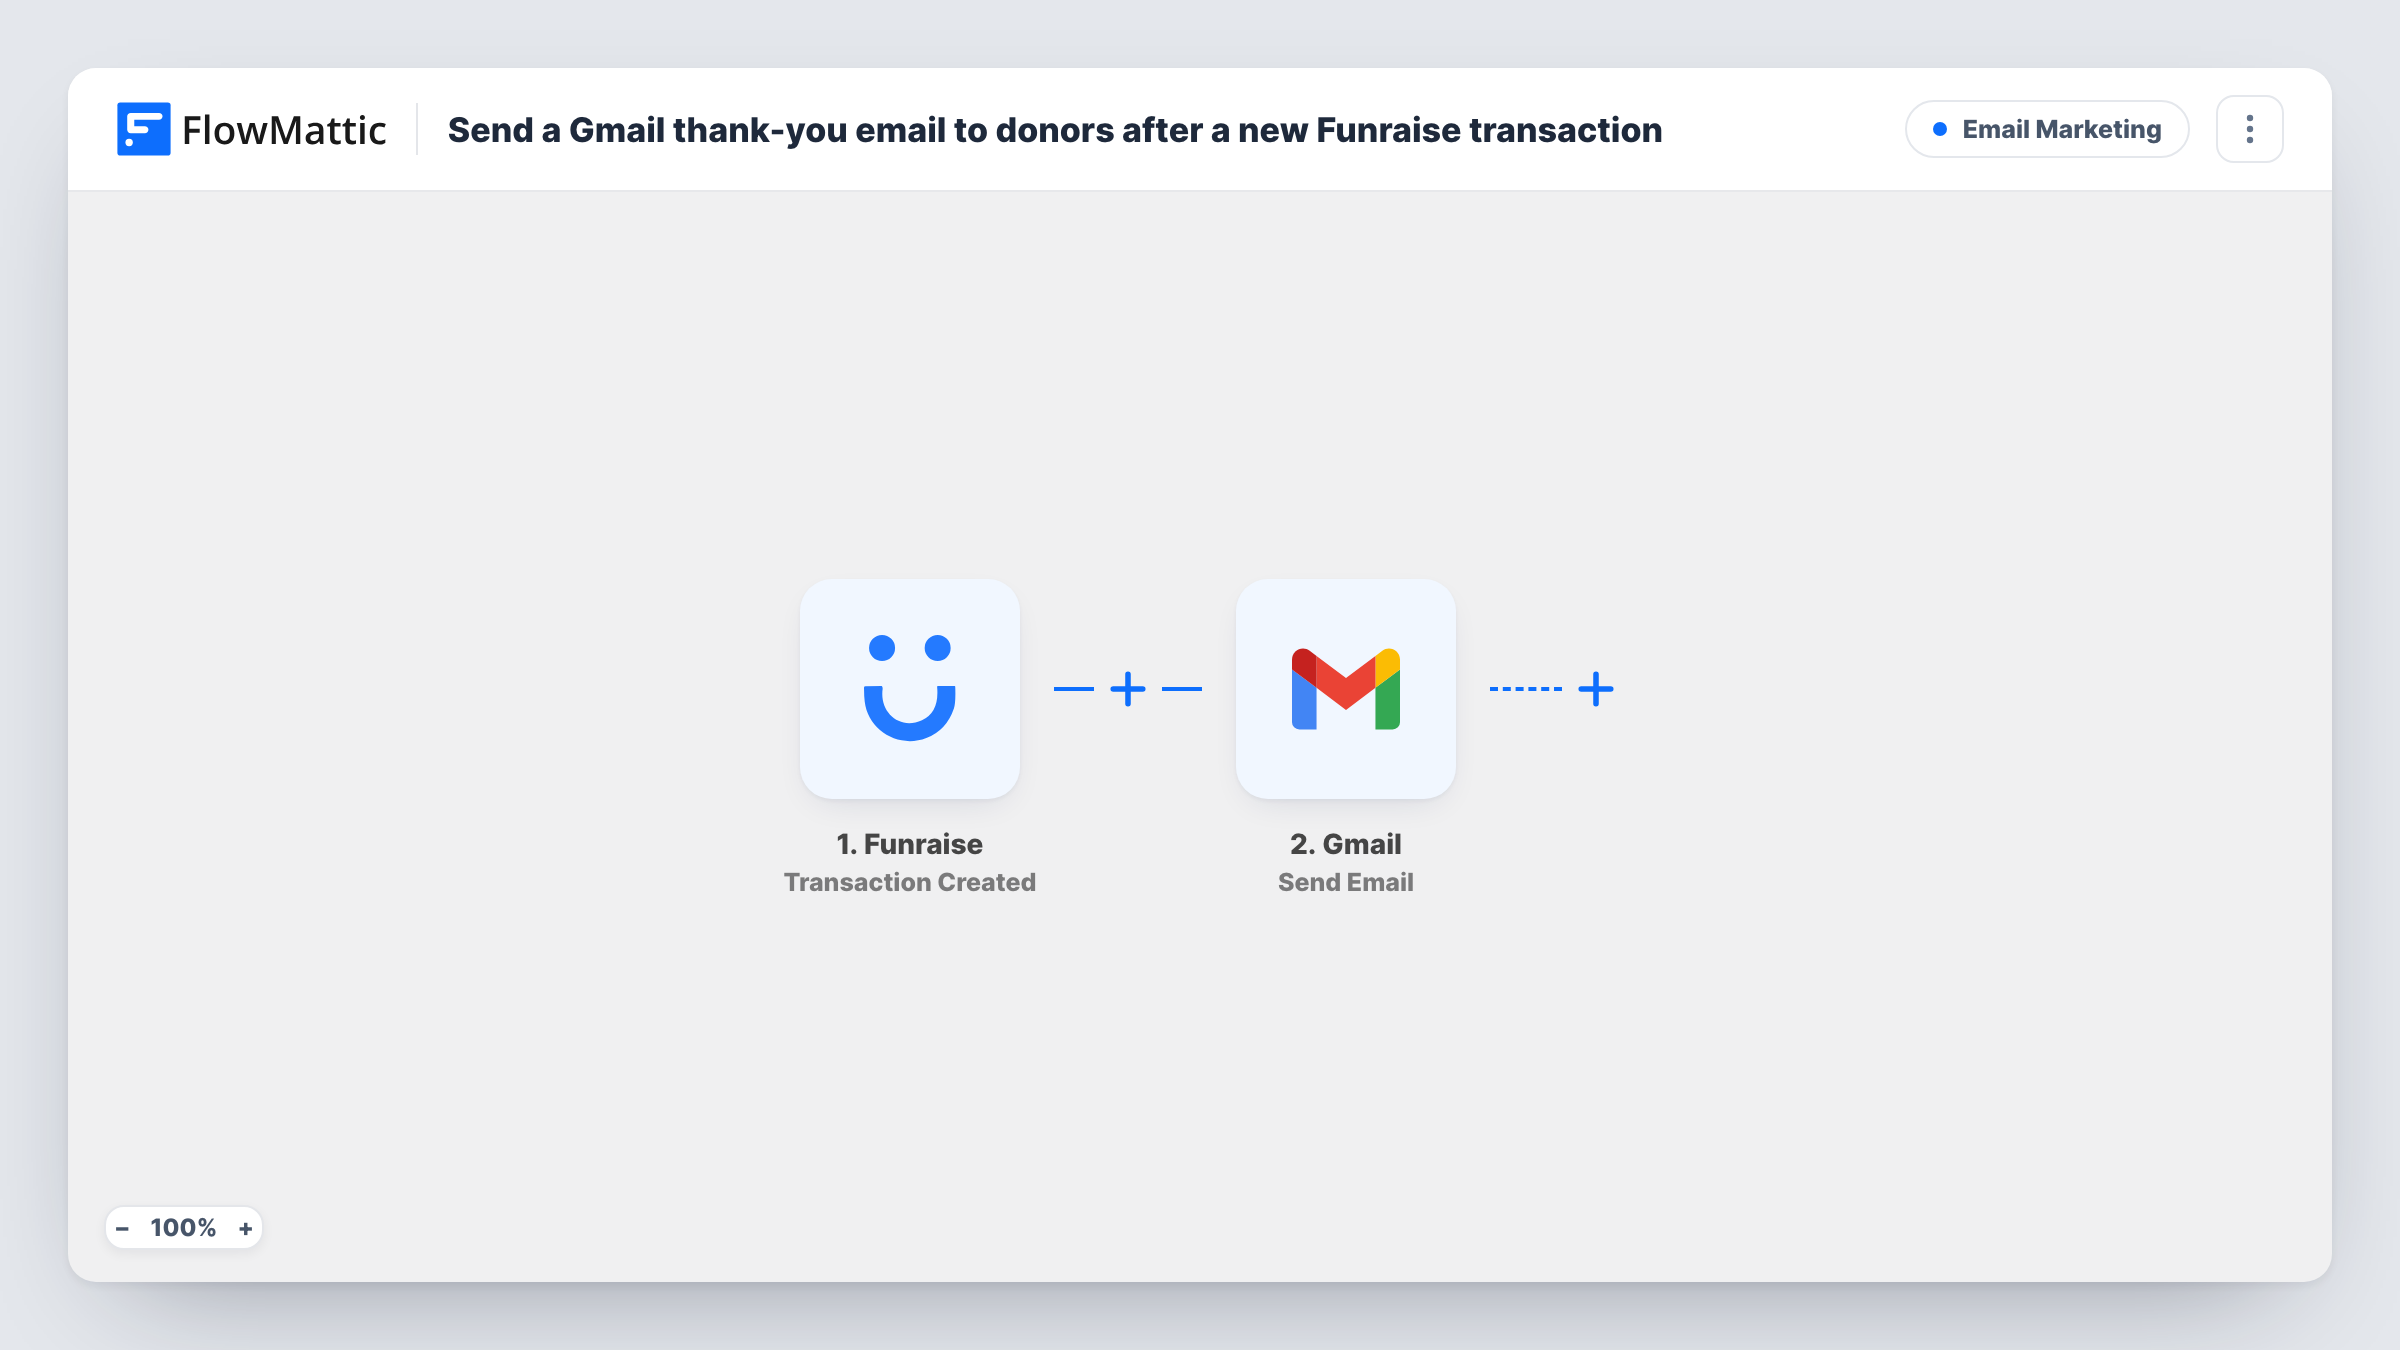Open the Gmail action step icon
Viewport: 2400px width, 1350px height.
tap(1346, 689)
